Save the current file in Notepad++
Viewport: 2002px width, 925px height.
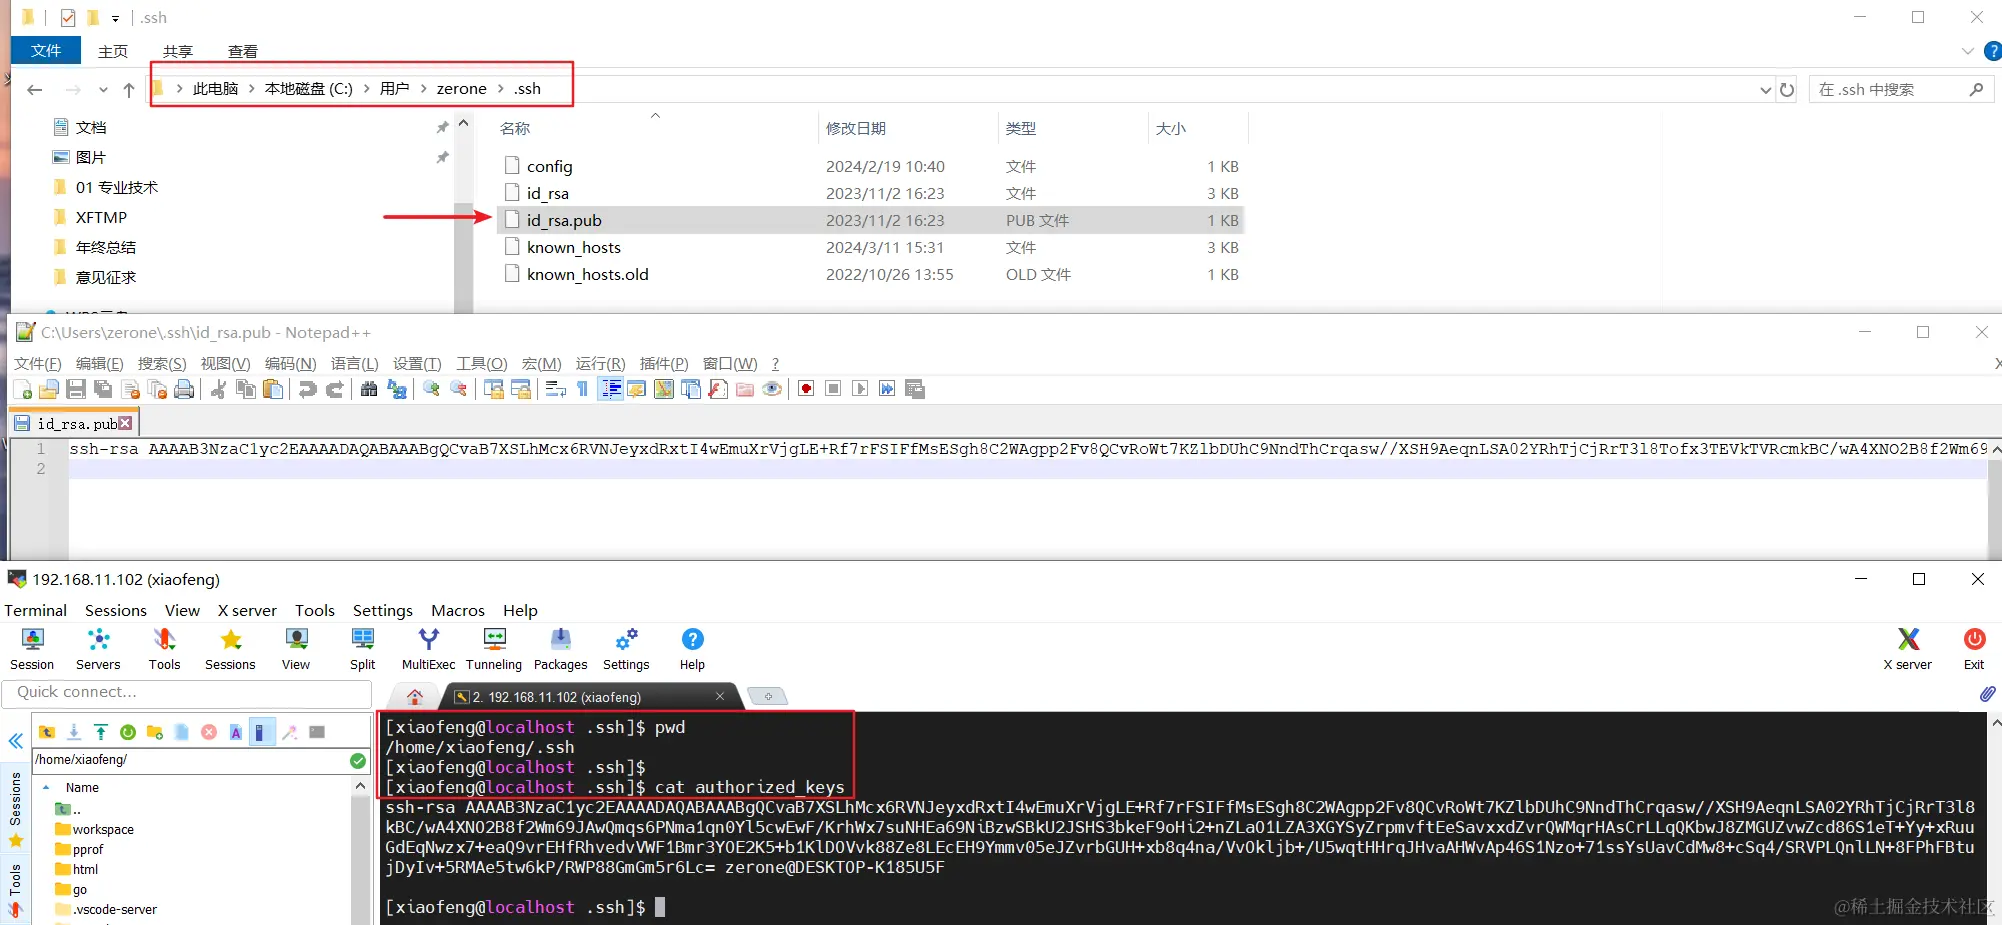[x=75, y=389]
